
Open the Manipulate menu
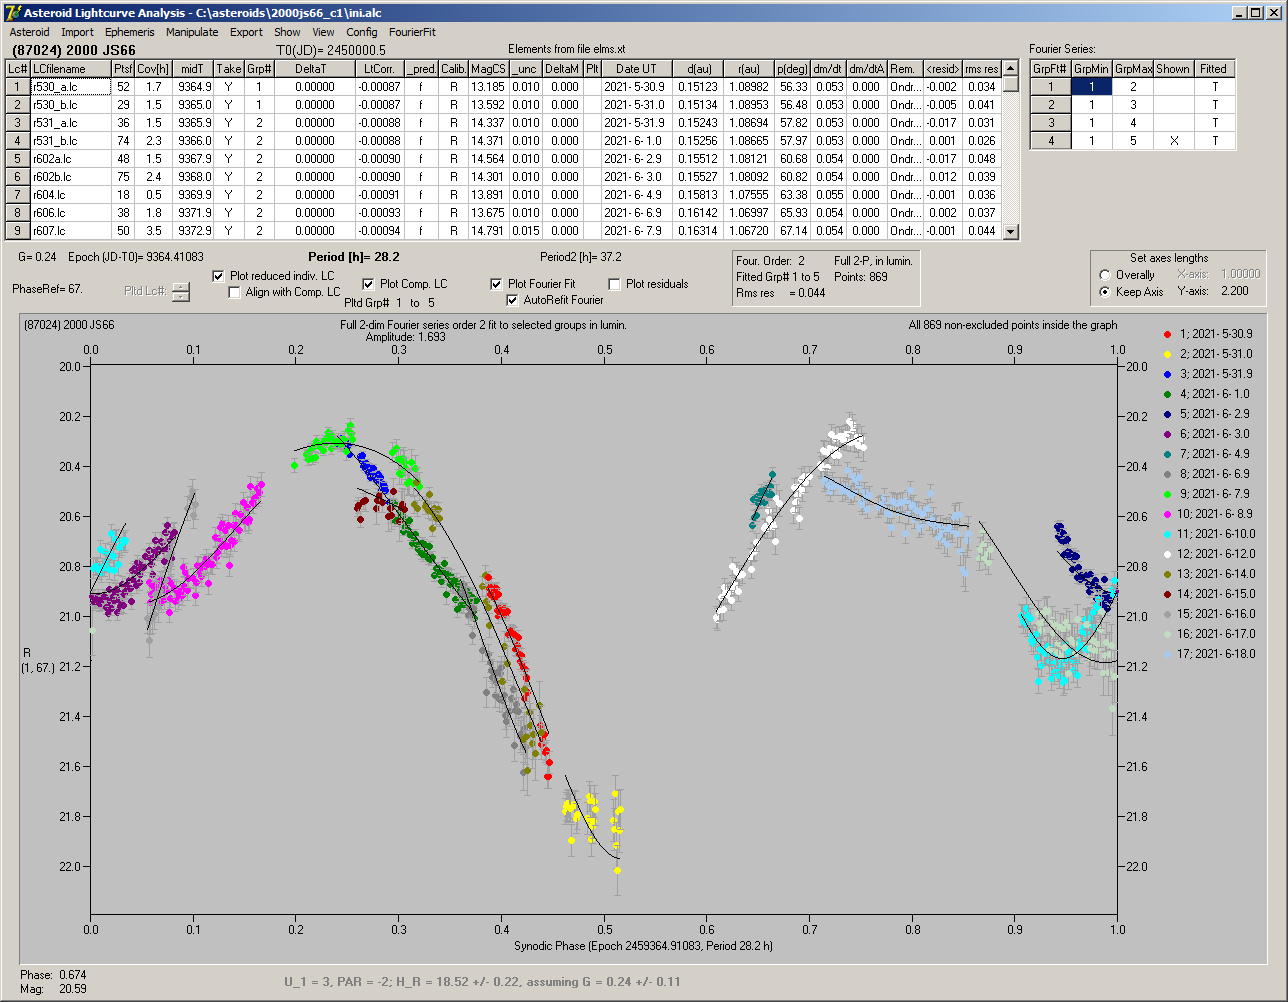click(192, 32)
